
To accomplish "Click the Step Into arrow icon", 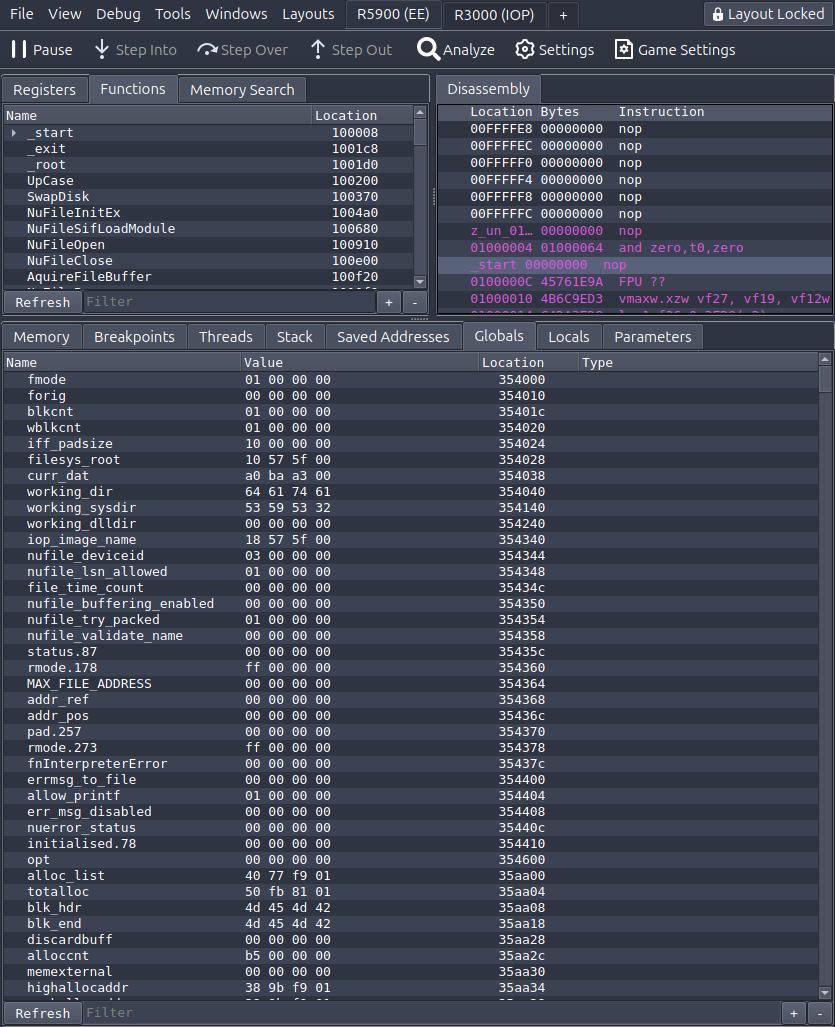I will point(102,49).
